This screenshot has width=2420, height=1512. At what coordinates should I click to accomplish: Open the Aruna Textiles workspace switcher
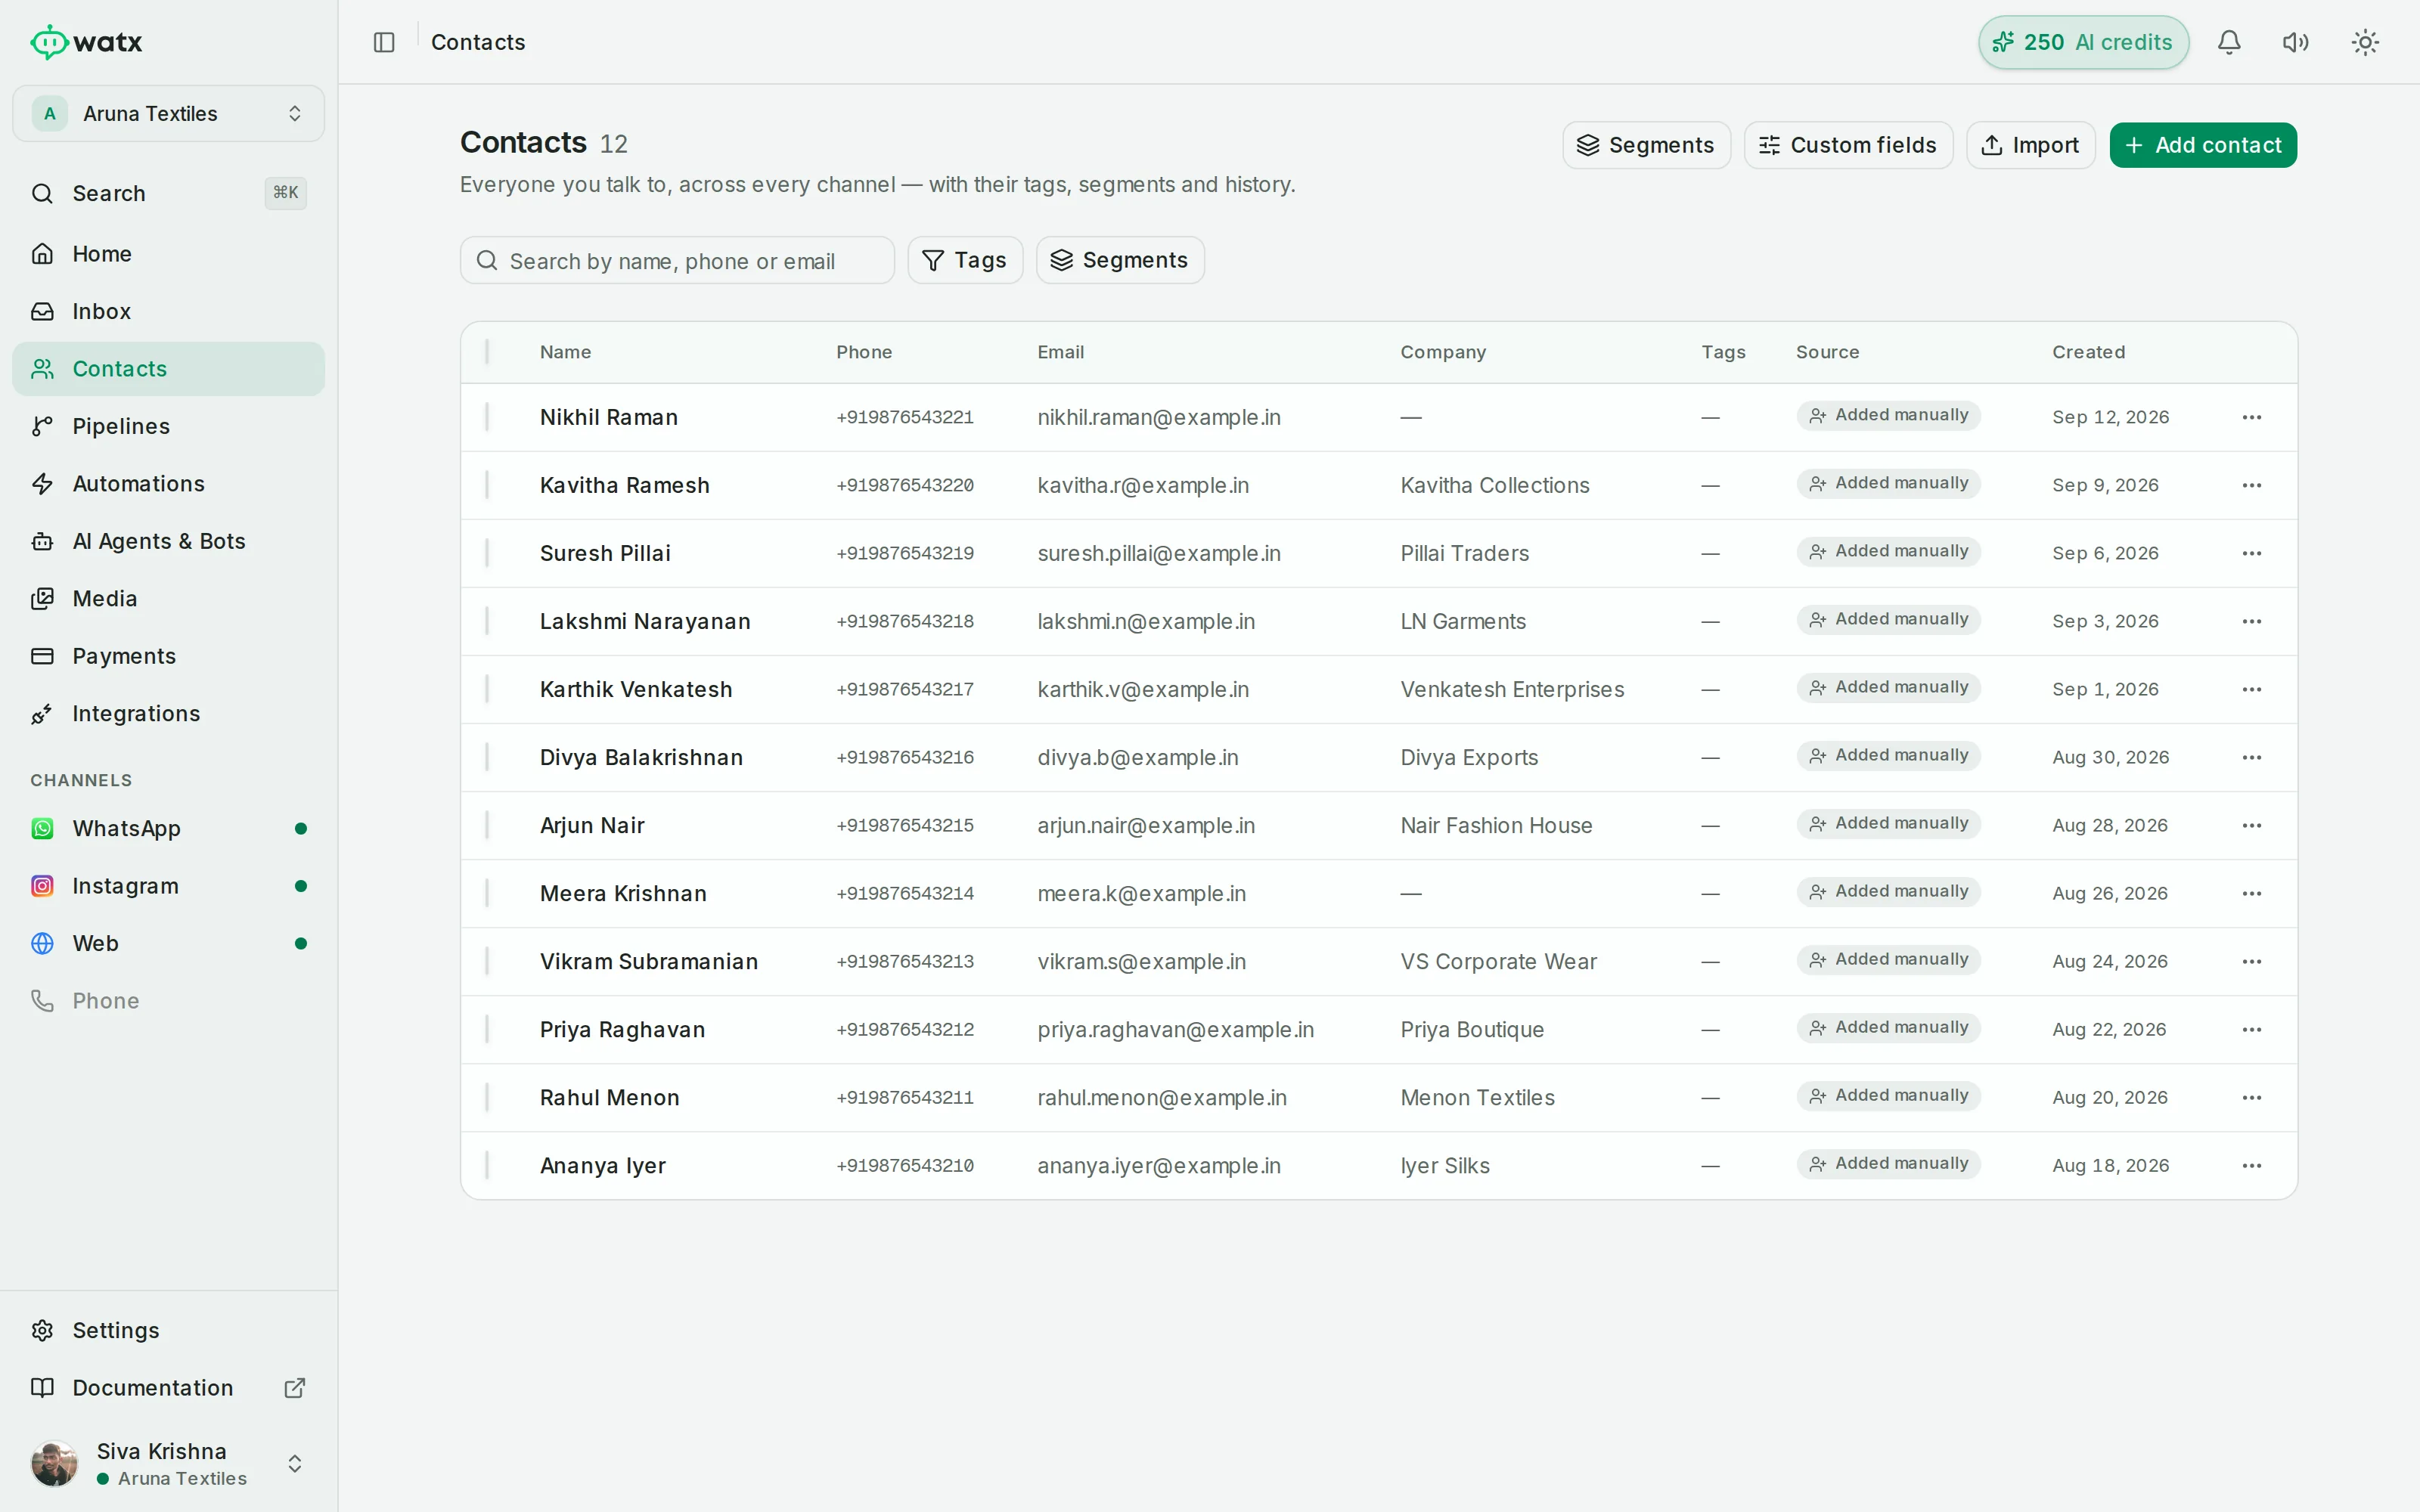coord(168,113)
